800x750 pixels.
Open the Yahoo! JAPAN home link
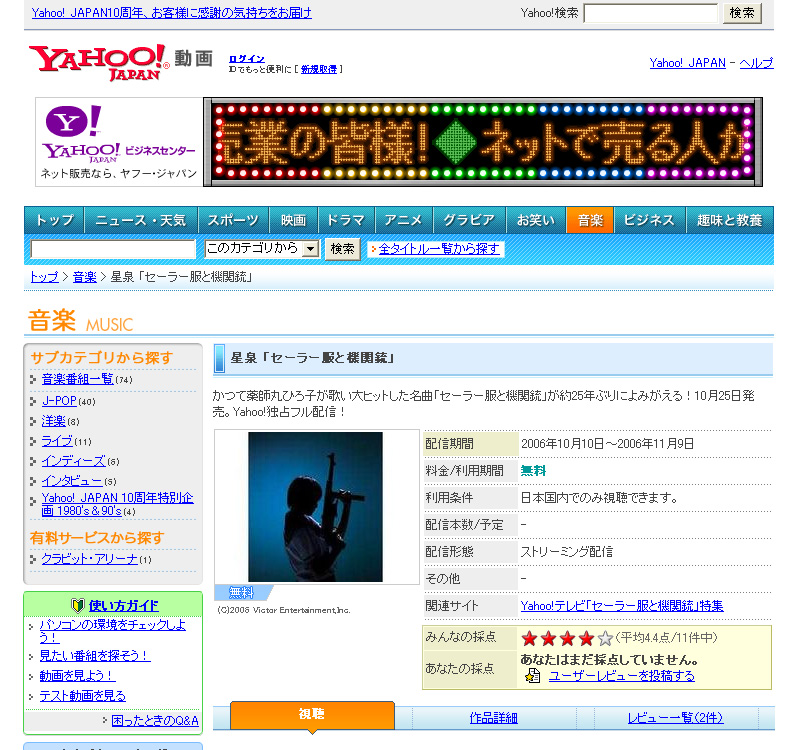click(687, 63)
